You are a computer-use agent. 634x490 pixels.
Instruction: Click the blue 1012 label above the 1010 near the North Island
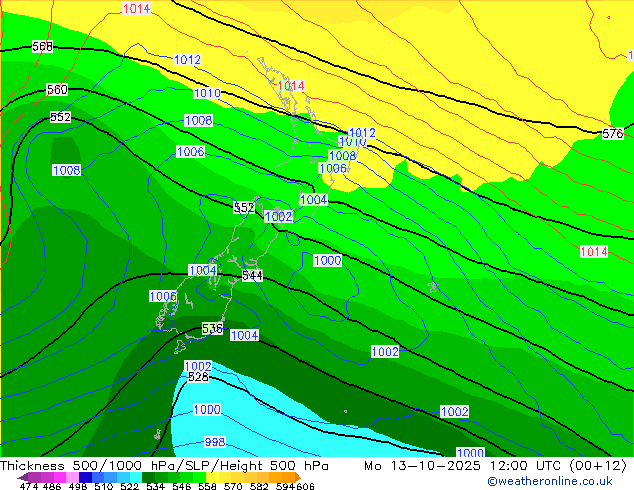coord(362,133)
